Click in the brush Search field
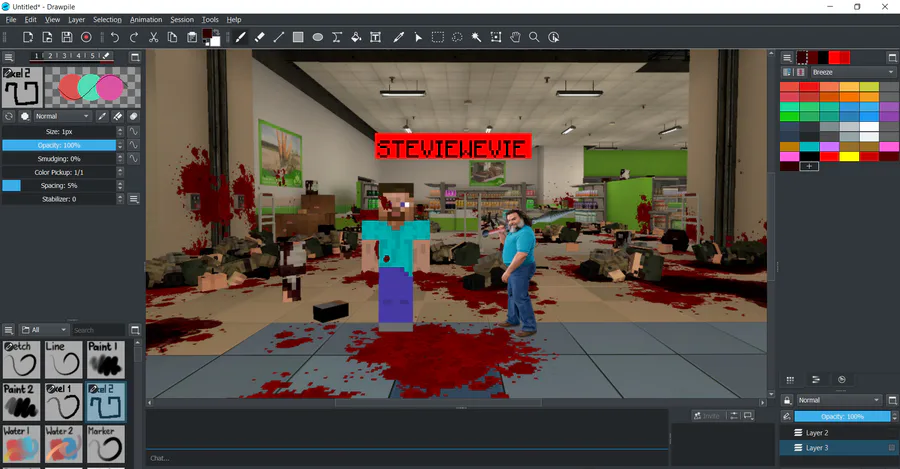 click(x=98, y=330)
